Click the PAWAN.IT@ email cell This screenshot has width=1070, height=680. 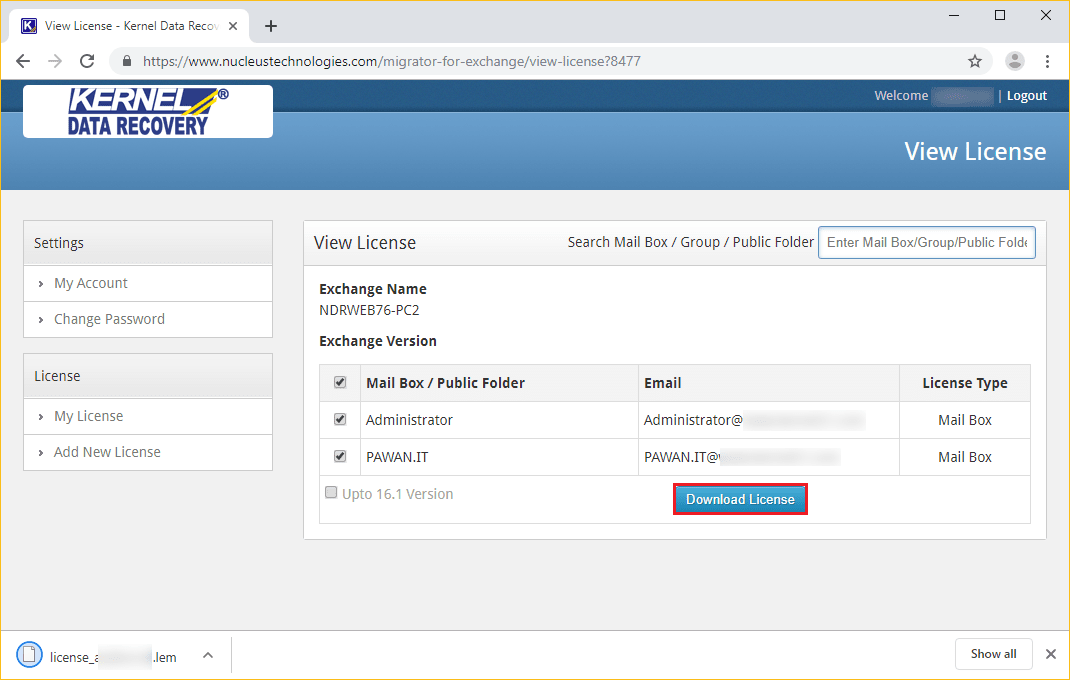pyautogui.click(x=769, y=457)
